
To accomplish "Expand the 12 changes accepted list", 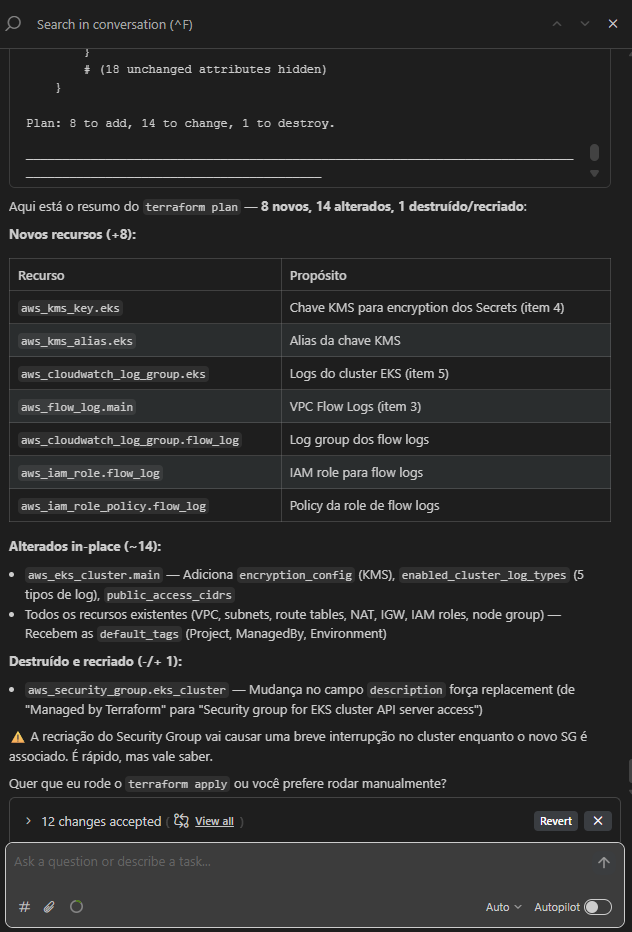I will pyautogui.click(x=28, y=821).
